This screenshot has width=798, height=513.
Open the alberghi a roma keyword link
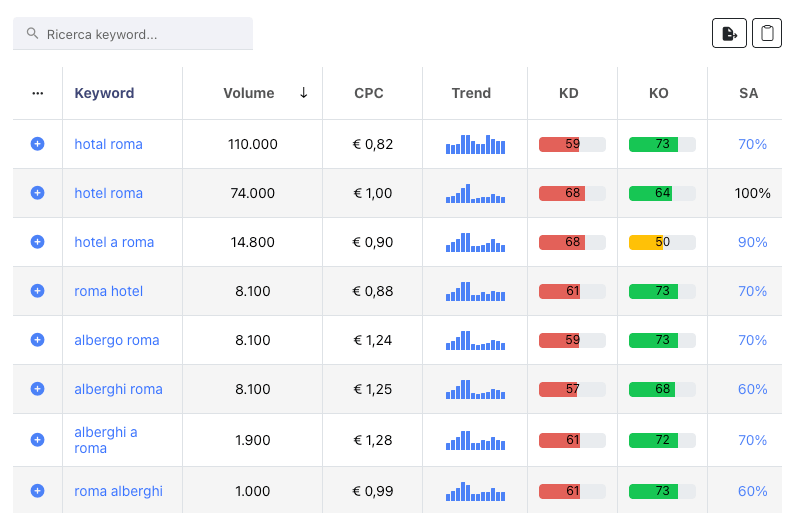106,440
